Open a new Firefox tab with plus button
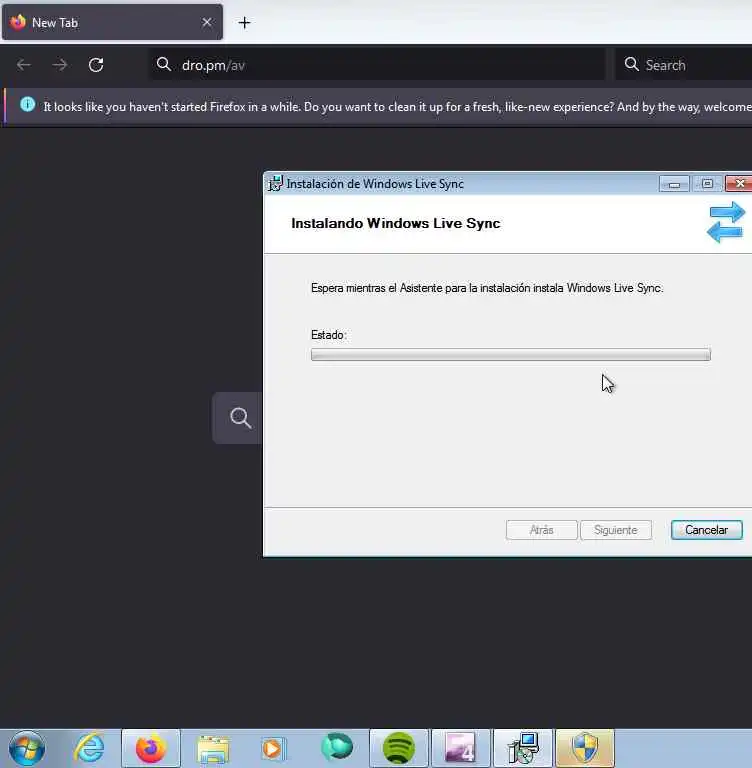This screenshot has height=768, width=752. [244, 23]
